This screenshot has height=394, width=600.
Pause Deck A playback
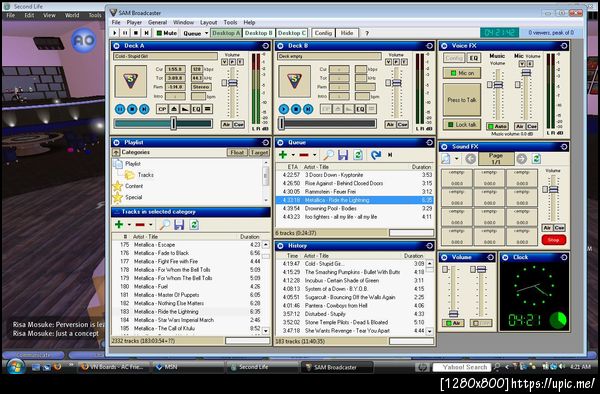click(120, 109)
